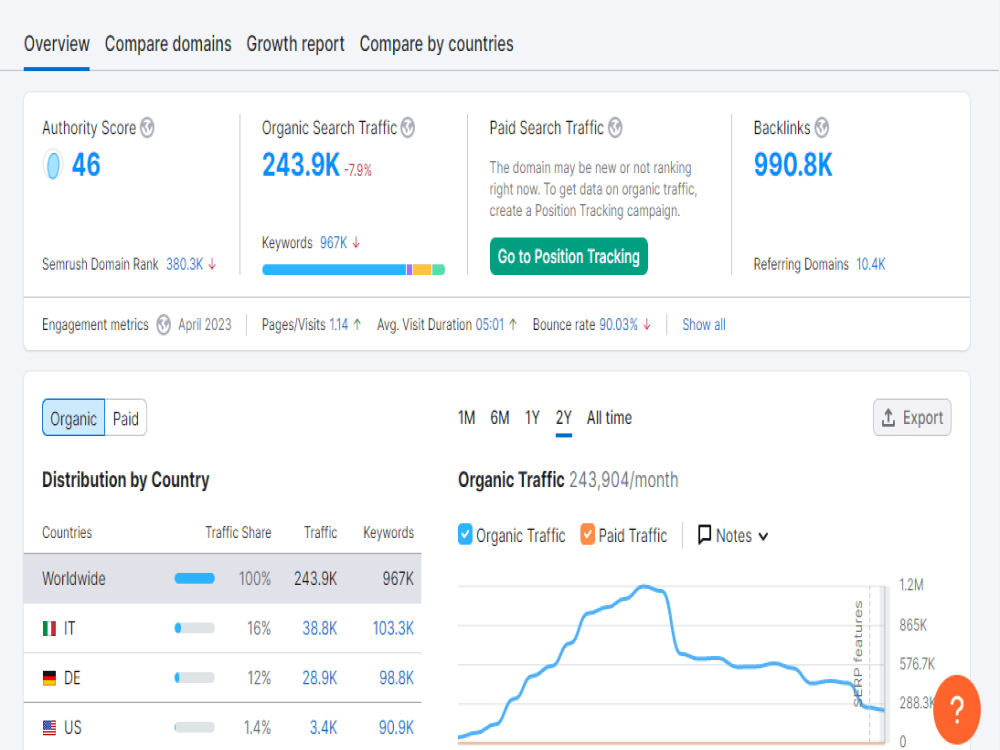Open the Keywords 967K link
The width and height of the screenshot is (1000, 750).
(x=334, y=243)
